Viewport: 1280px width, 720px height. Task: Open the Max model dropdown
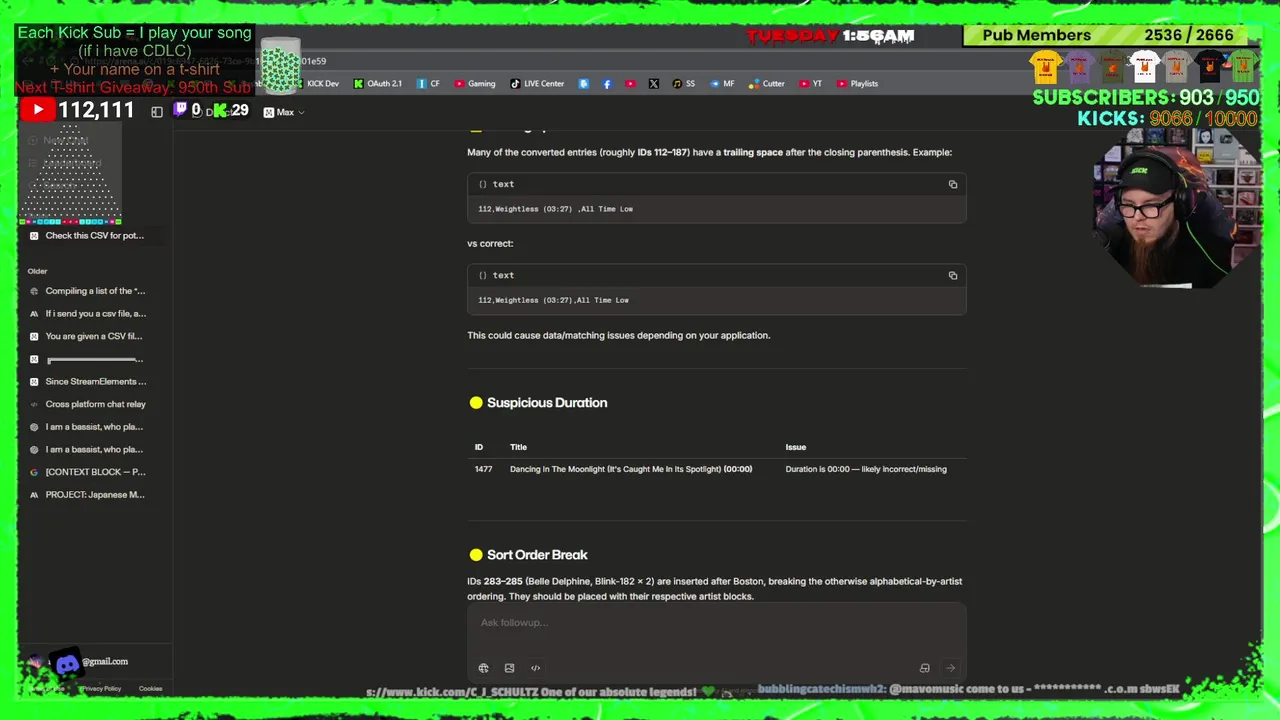[x=284, y=112]
